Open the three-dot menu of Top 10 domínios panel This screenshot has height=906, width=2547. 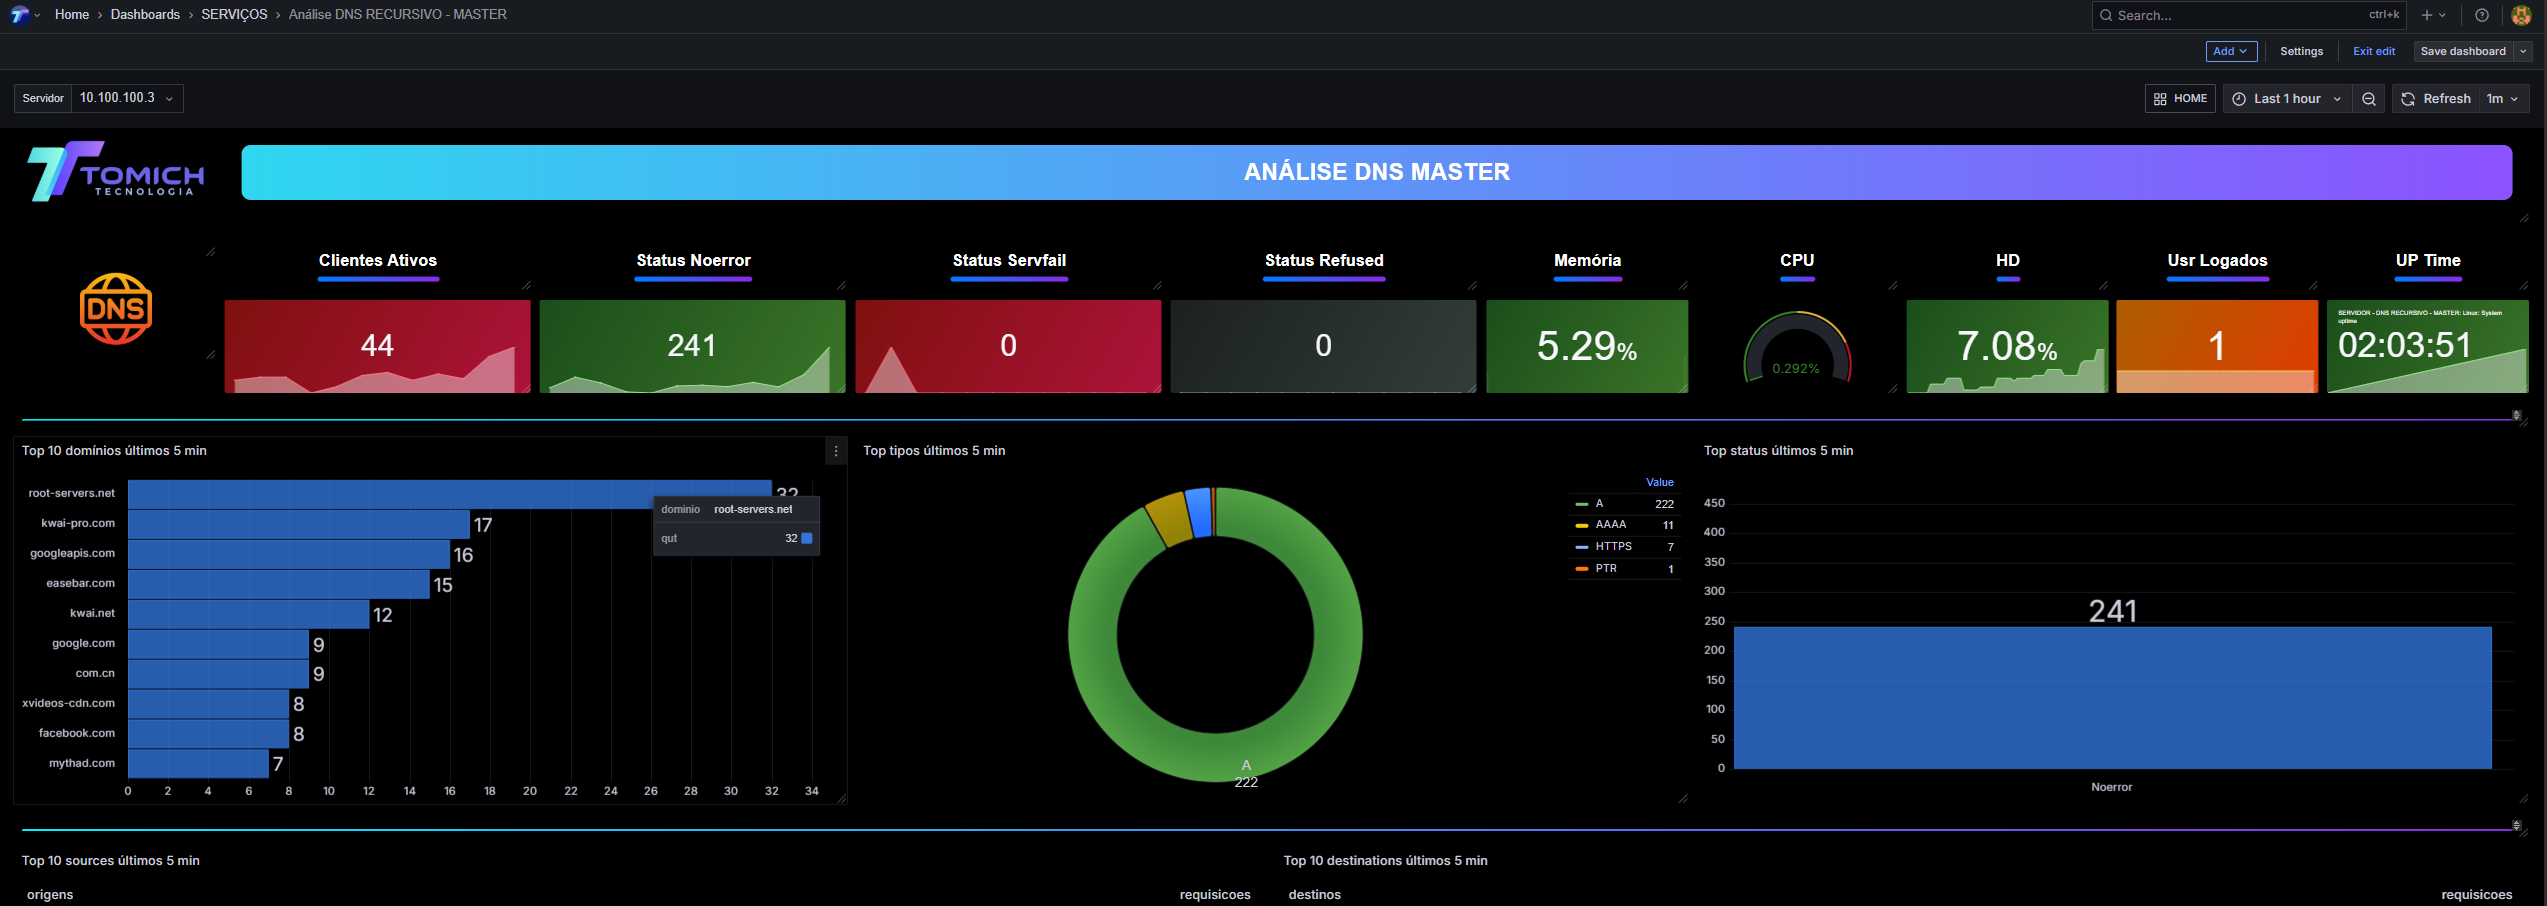click(x=836, y=451)
